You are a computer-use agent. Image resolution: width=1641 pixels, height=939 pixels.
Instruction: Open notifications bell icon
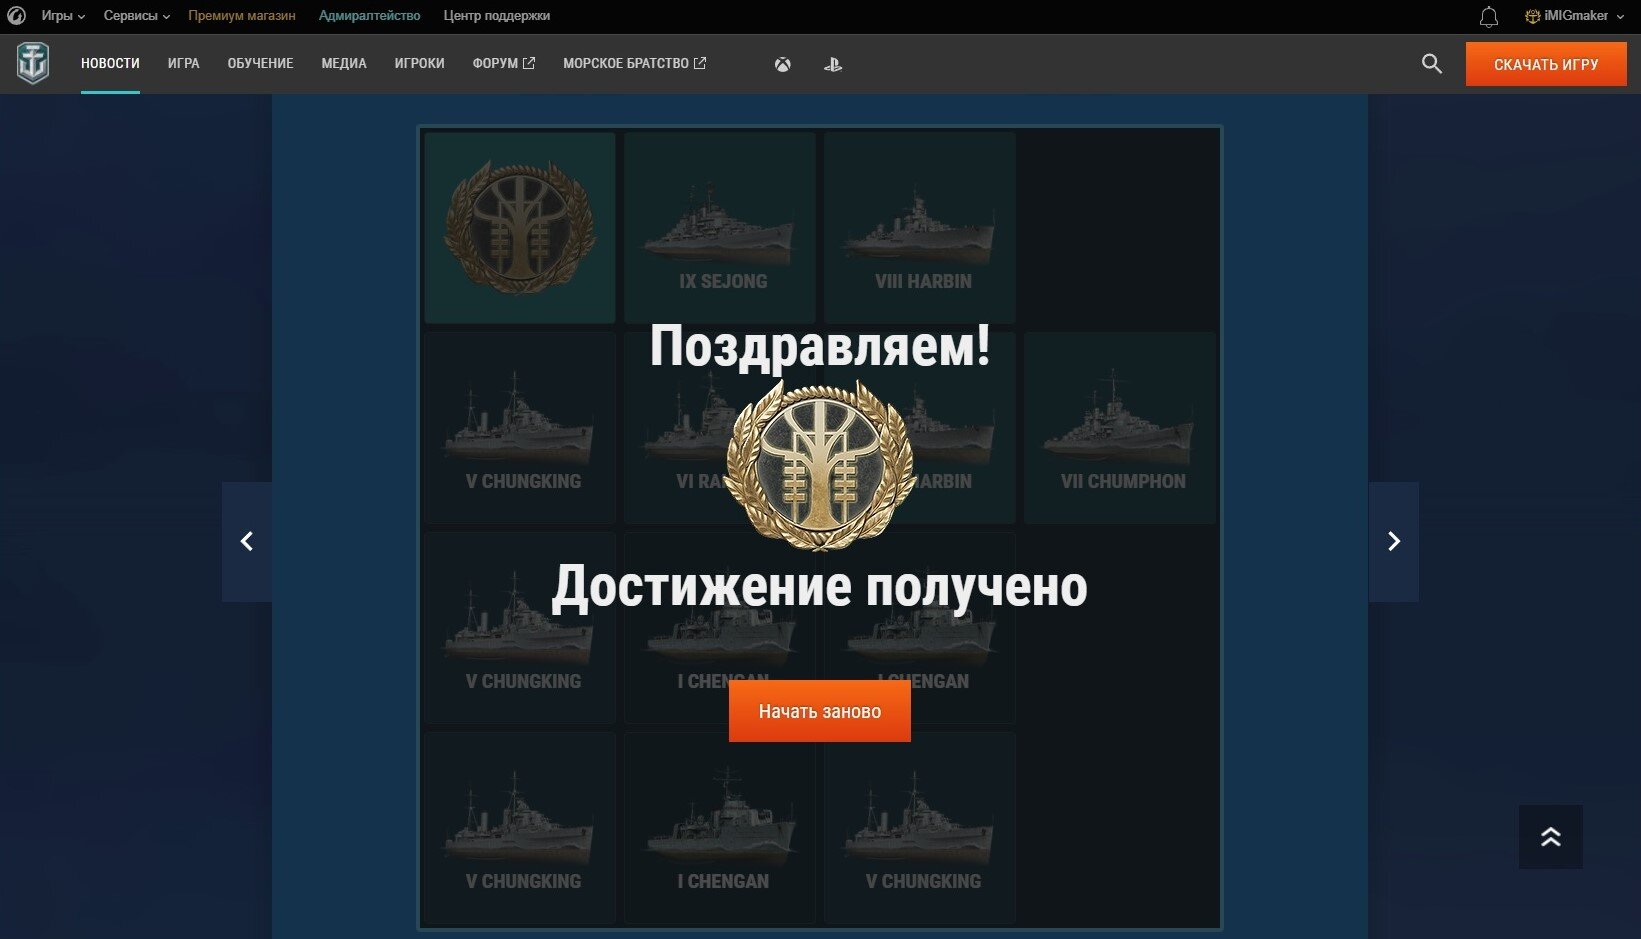click(1489, 16)
